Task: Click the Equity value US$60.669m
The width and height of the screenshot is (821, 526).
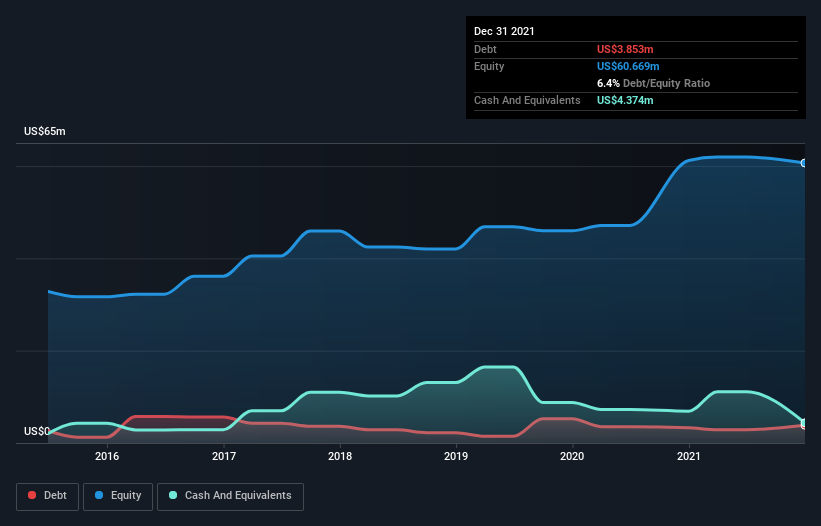Action: pos(628,66)
